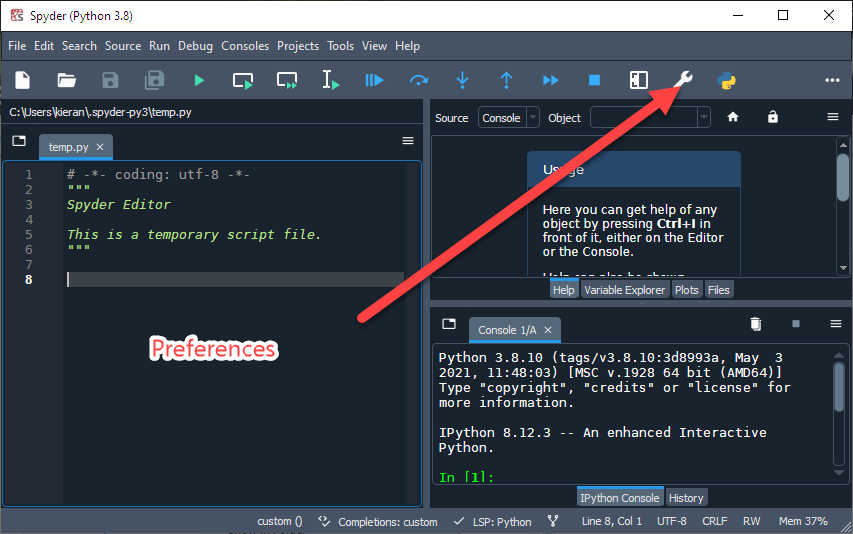The height and width of the screenshot is (534, 853).
Task: Run cell and advance
Action: pos(287,81)
